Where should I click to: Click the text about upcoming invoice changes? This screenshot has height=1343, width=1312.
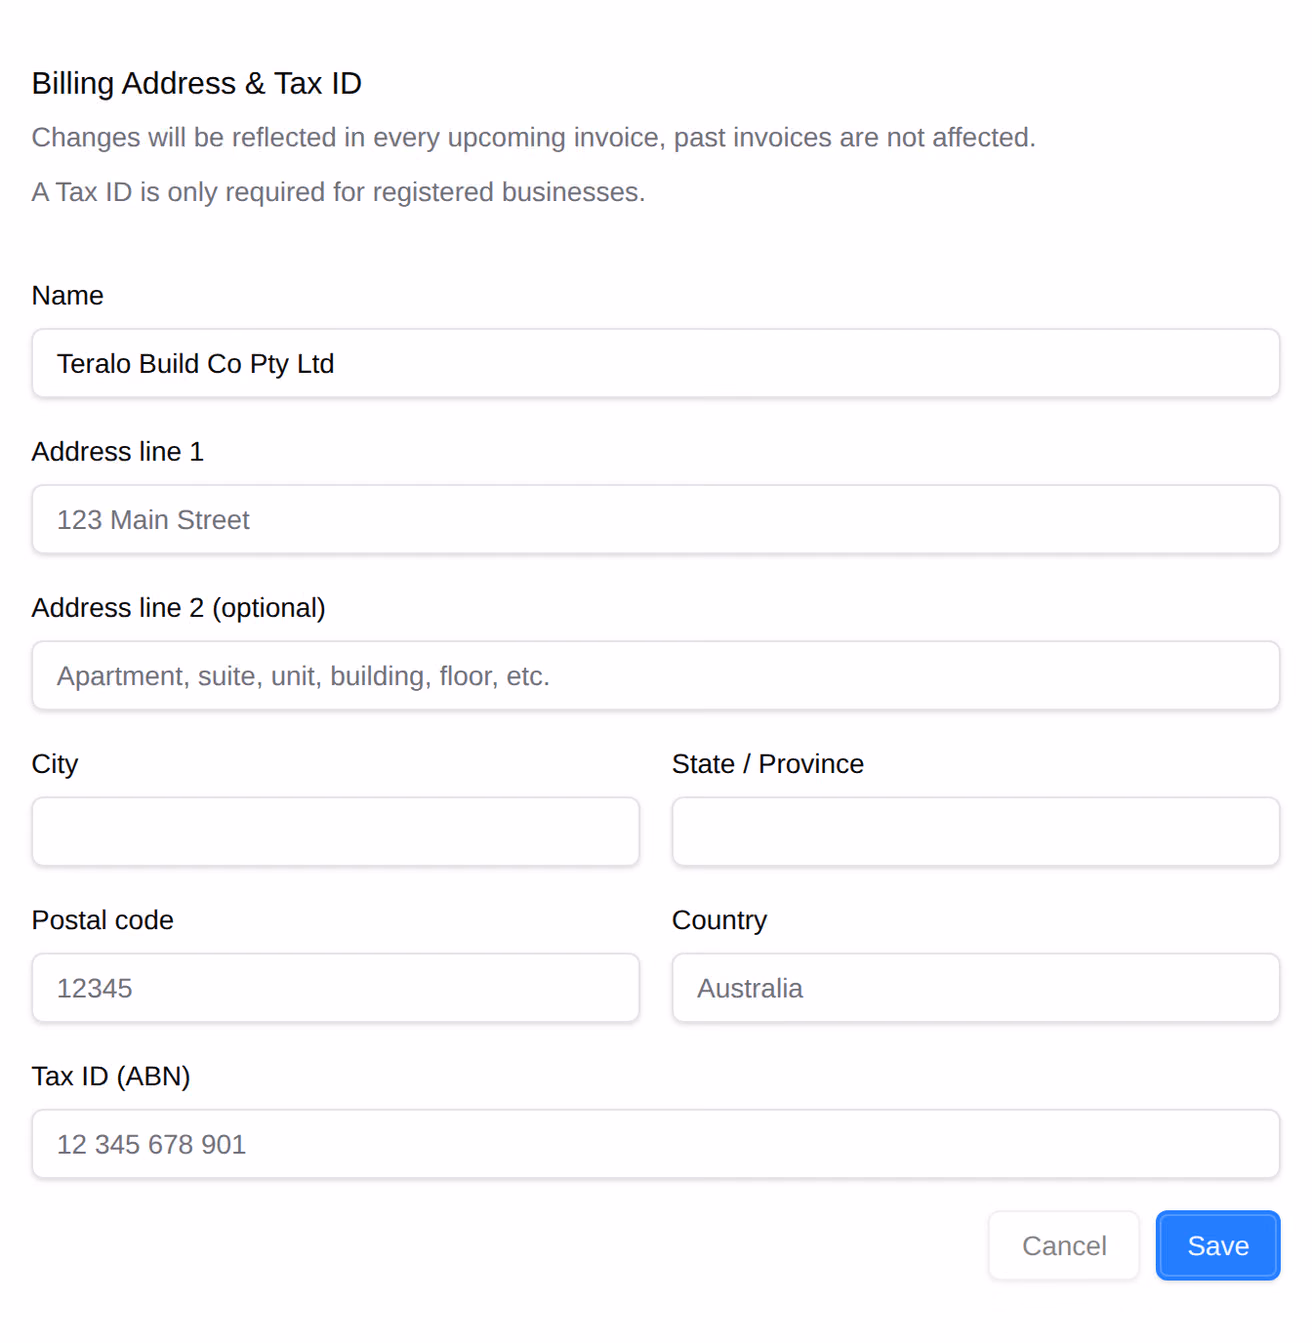(x=534, y=137)
